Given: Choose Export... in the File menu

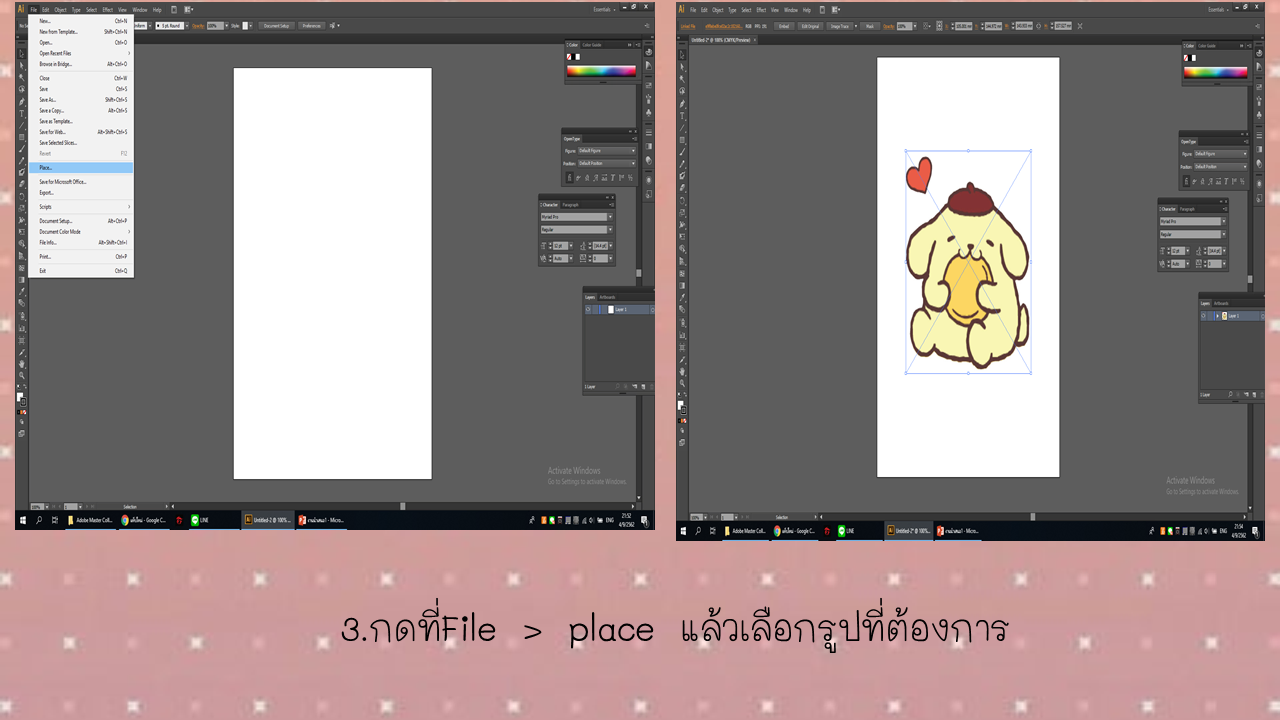Looking at the screenshot, I should coord(81,193).
